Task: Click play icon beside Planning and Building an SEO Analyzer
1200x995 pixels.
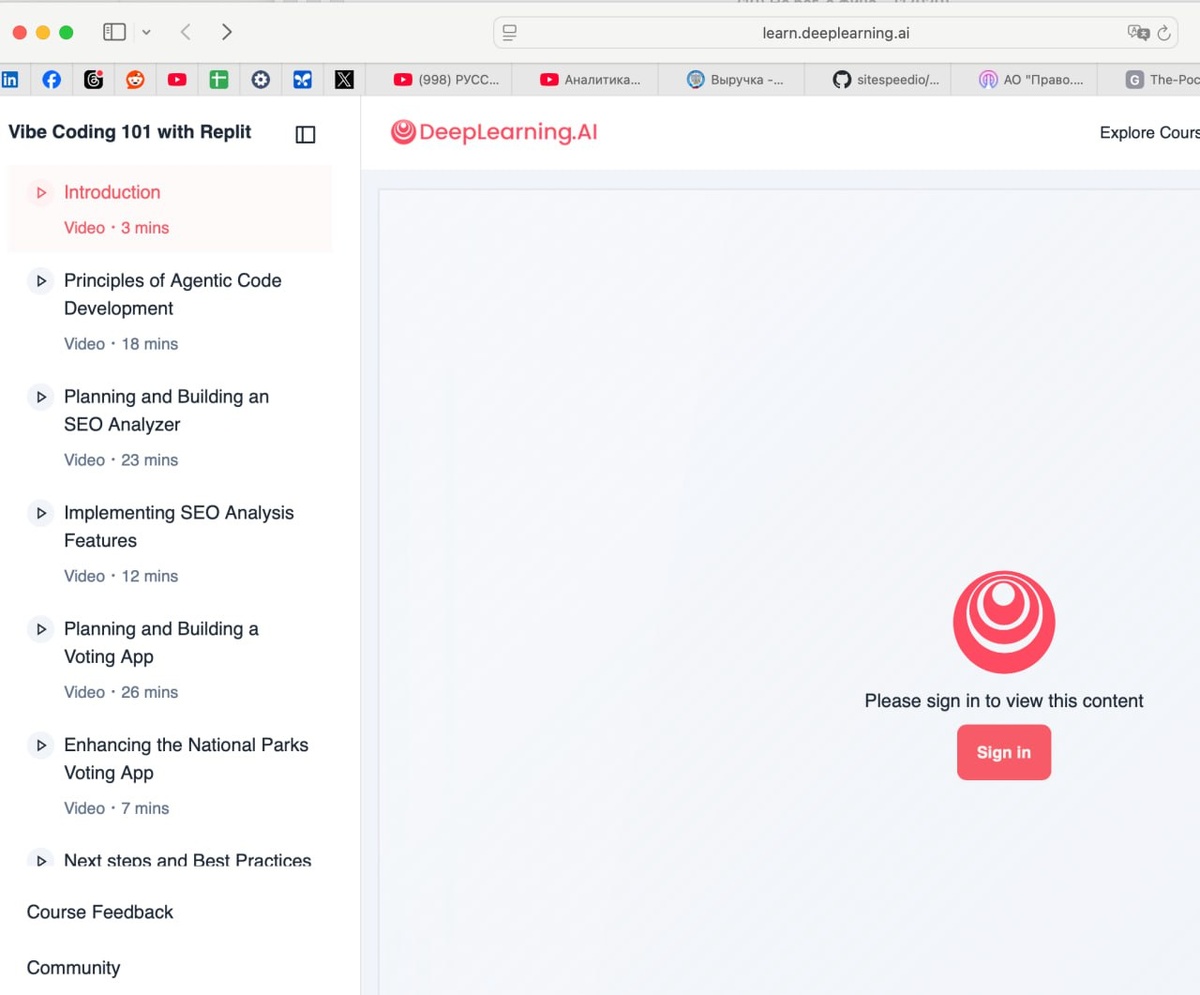Action: click(x=40, y=397)
